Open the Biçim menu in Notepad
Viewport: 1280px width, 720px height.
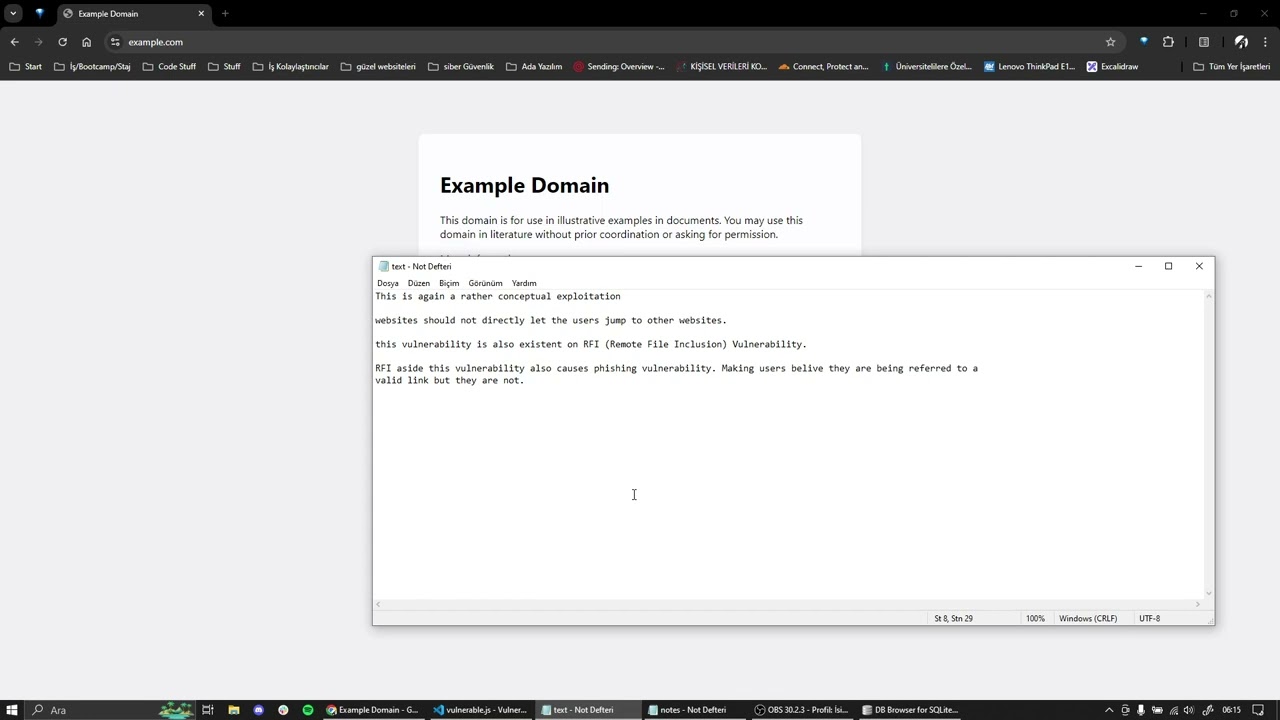tap(449, 283)
